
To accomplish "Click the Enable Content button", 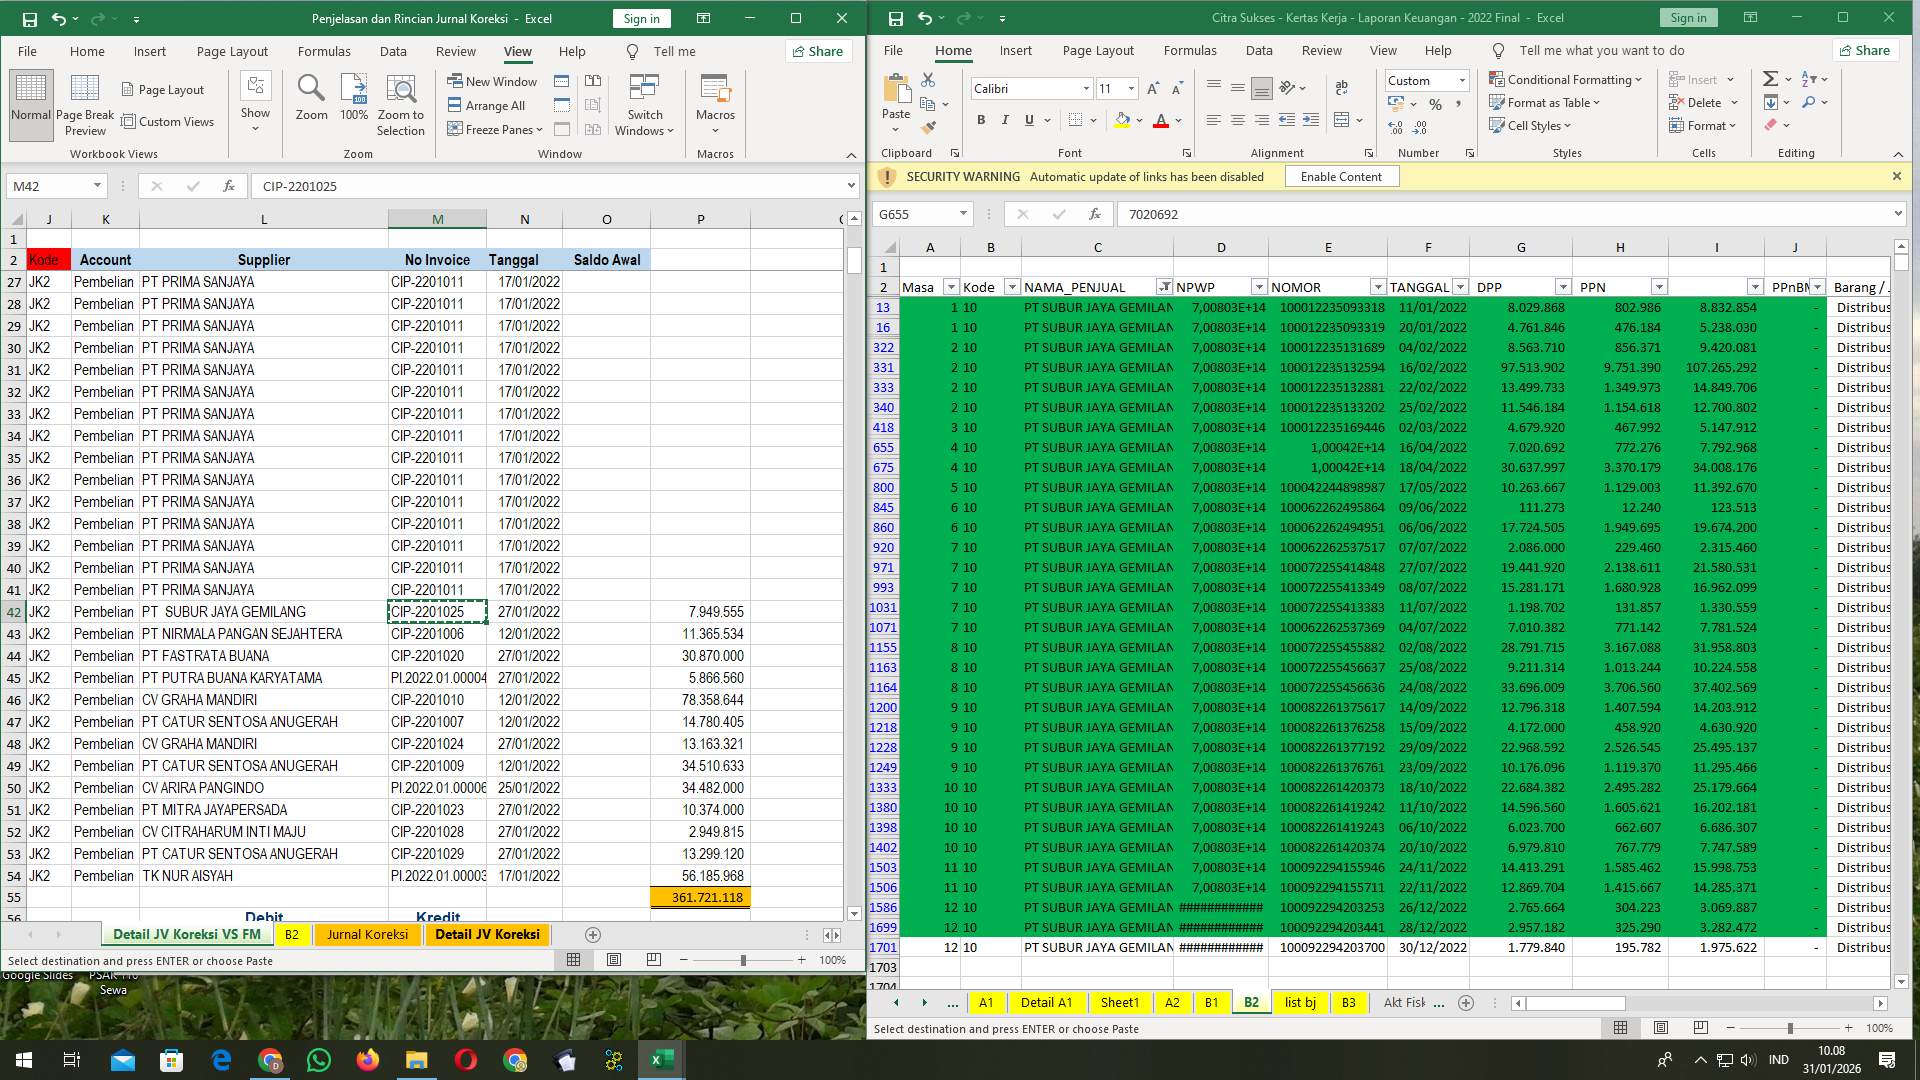I will (1341, 176).
